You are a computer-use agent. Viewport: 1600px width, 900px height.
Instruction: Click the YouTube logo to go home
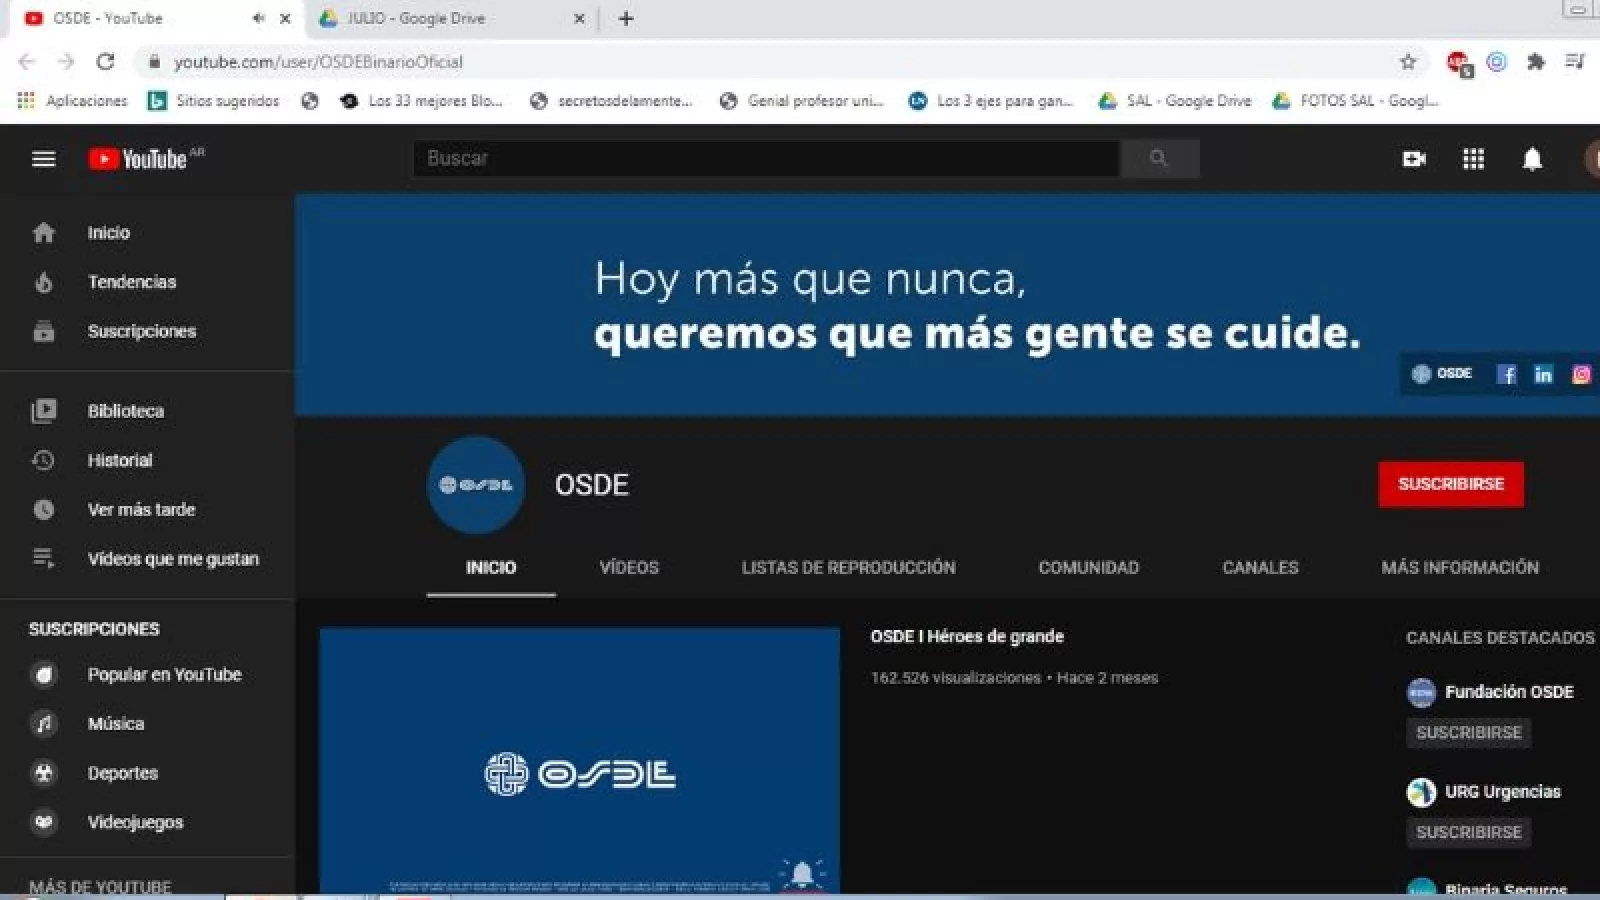pos(139,159)
